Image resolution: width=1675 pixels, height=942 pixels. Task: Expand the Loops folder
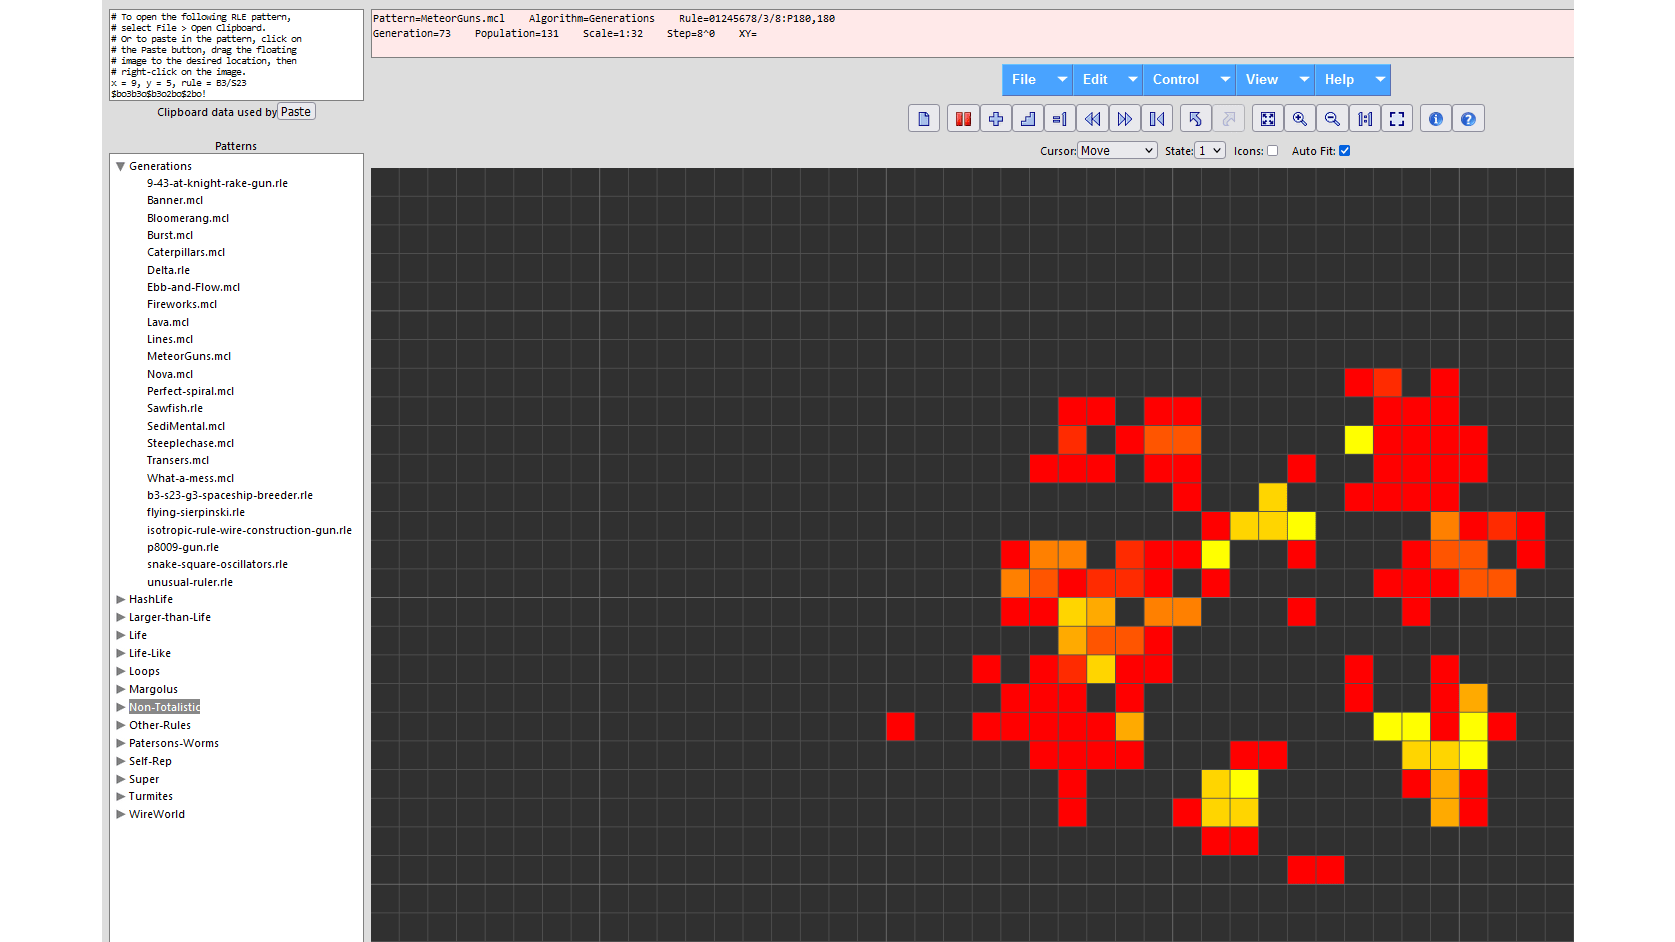120,672
